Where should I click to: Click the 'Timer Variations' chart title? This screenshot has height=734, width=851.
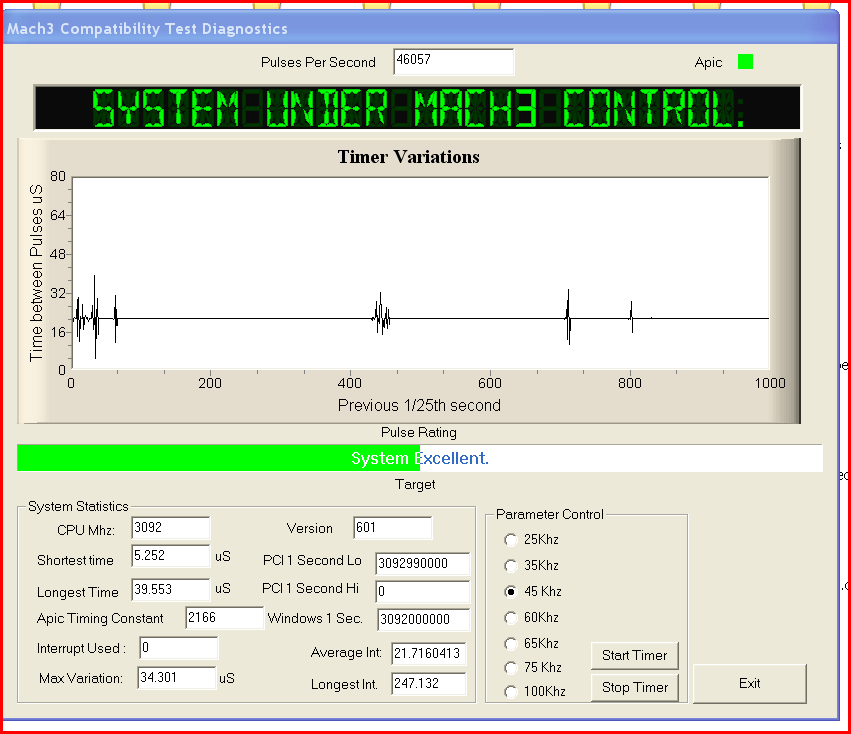coord(409,157)
